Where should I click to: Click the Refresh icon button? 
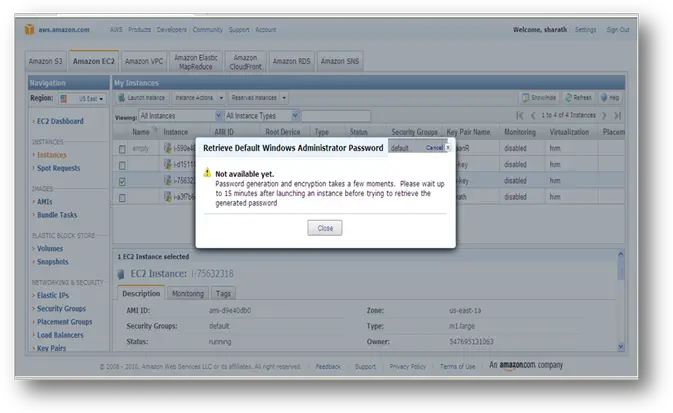tap(579, 98)
